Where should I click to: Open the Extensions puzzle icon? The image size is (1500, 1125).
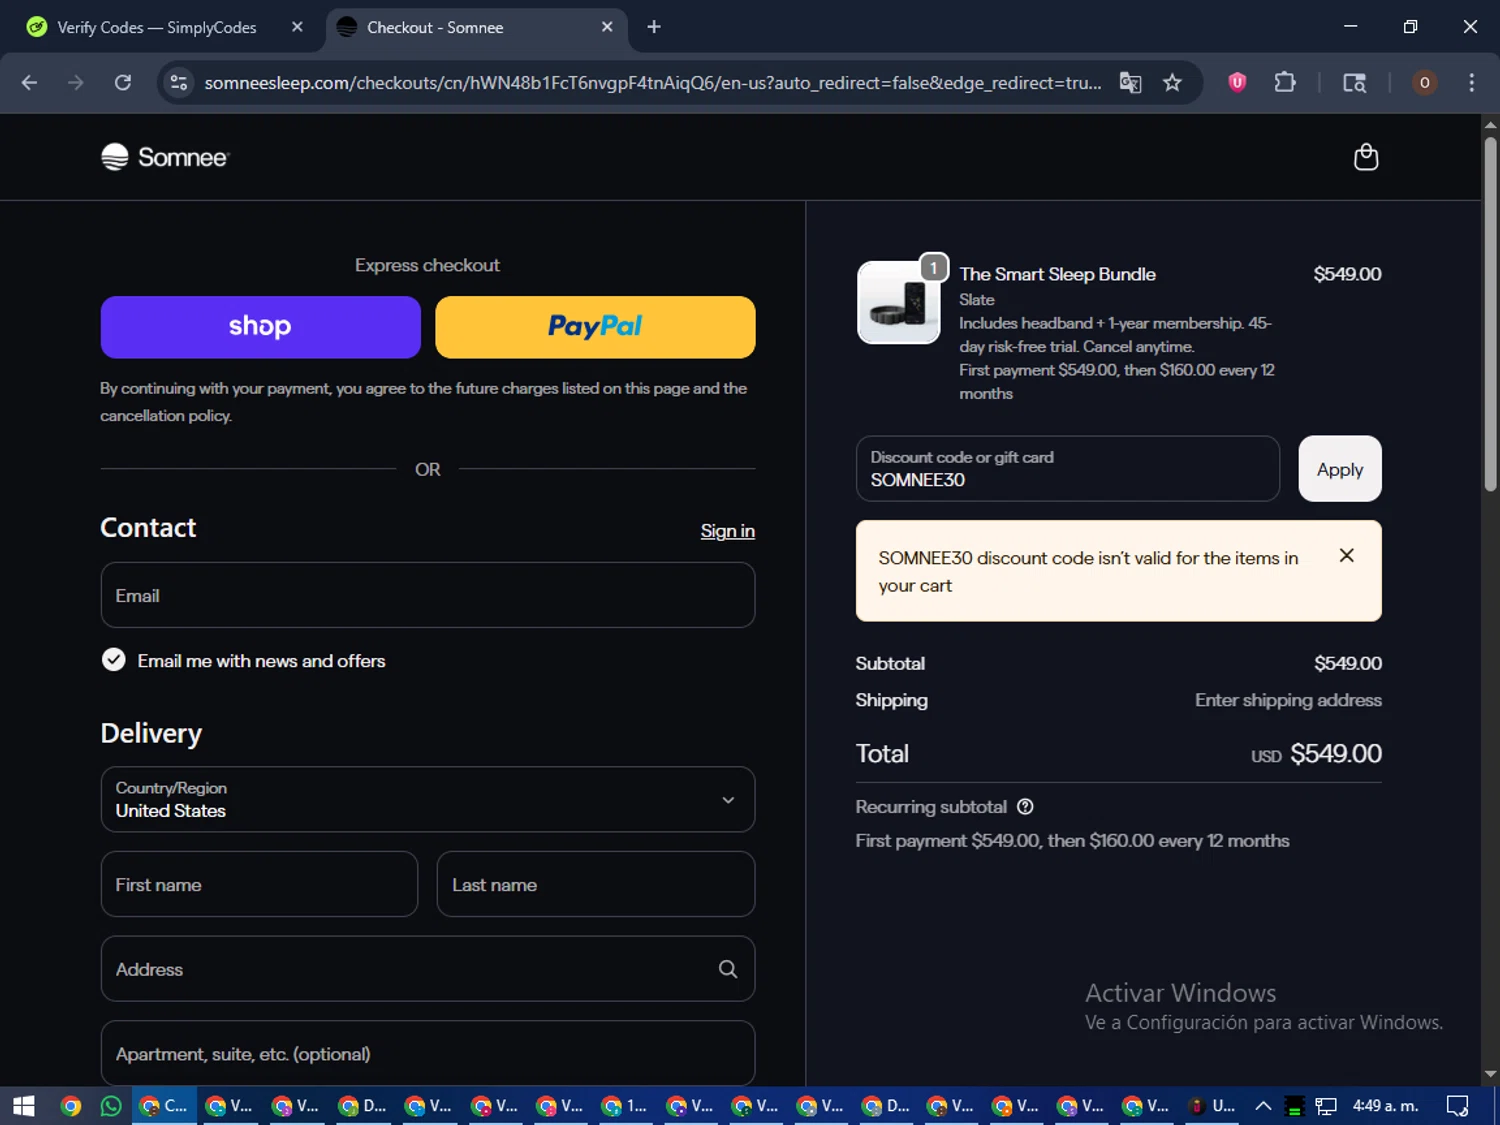pos(1285,83)
